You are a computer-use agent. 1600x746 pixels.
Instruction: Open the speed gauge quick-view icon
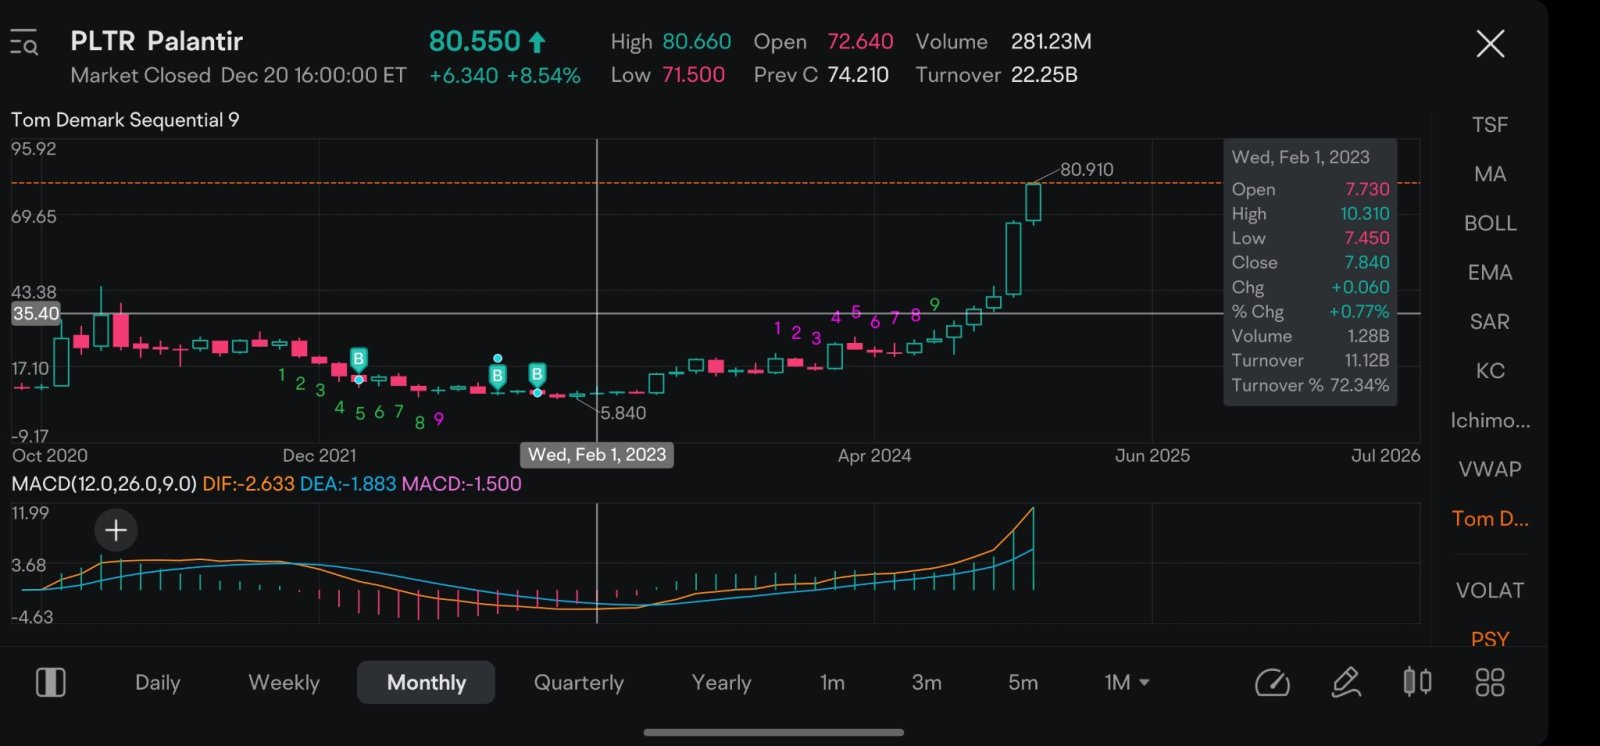[1272, 683]
